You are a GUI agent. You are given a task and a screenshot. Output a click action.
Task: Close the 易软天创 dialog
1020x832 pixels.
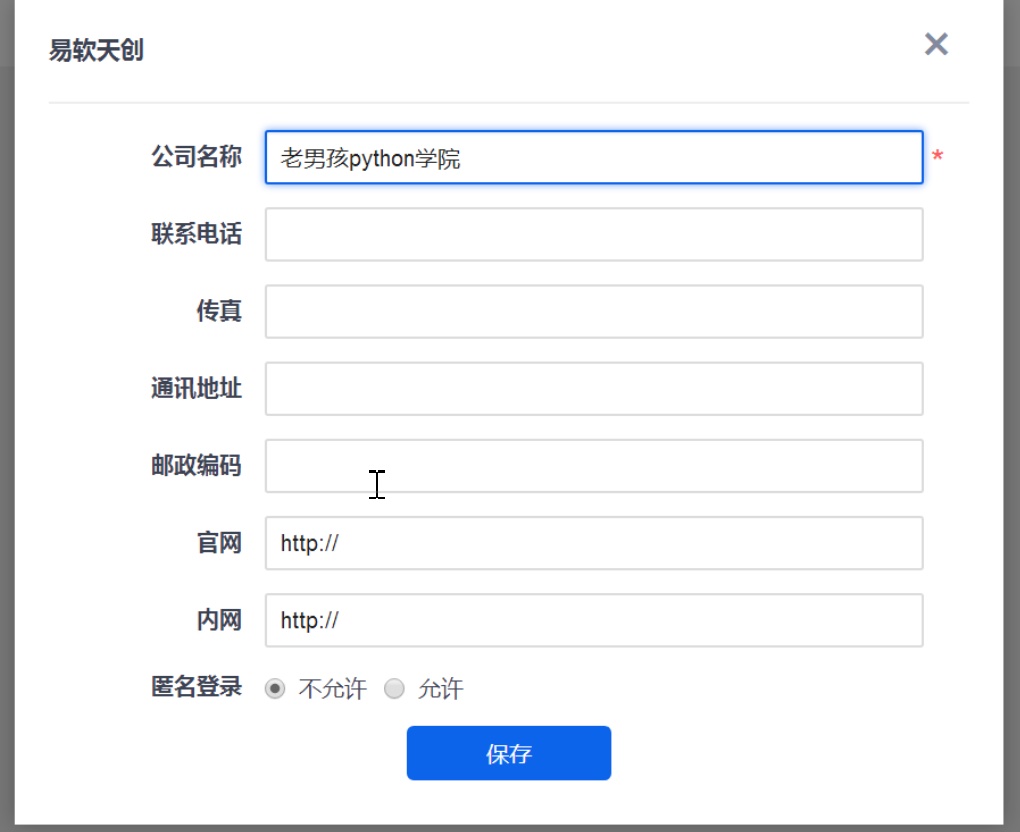point(936,44)
